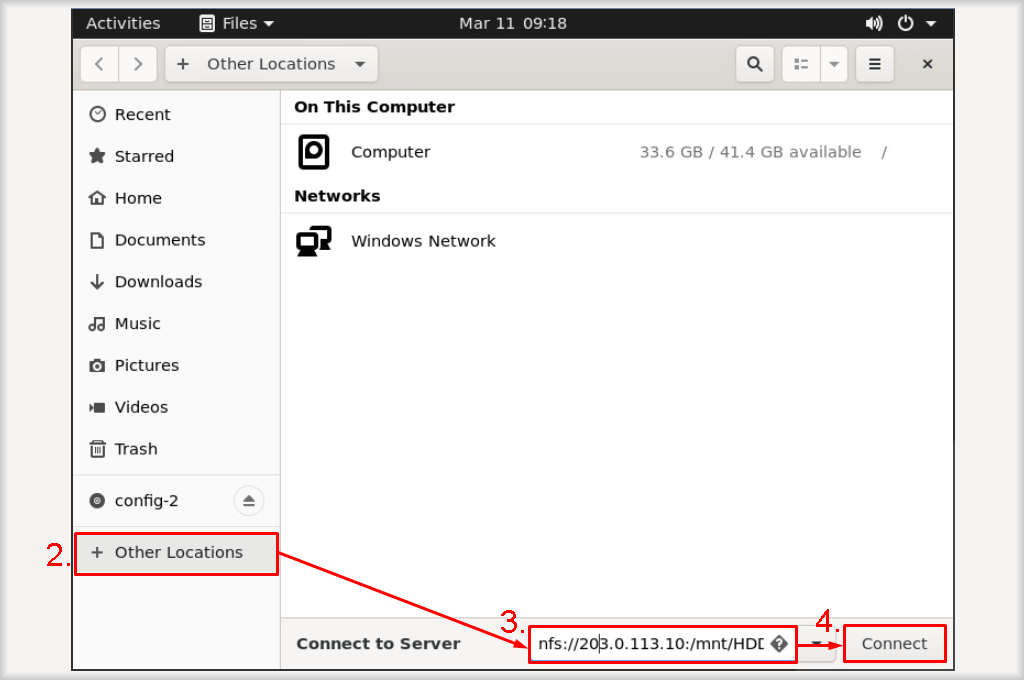Close the Files window
The height and width of the screenshot is (680, 1024).
point(927,64)
